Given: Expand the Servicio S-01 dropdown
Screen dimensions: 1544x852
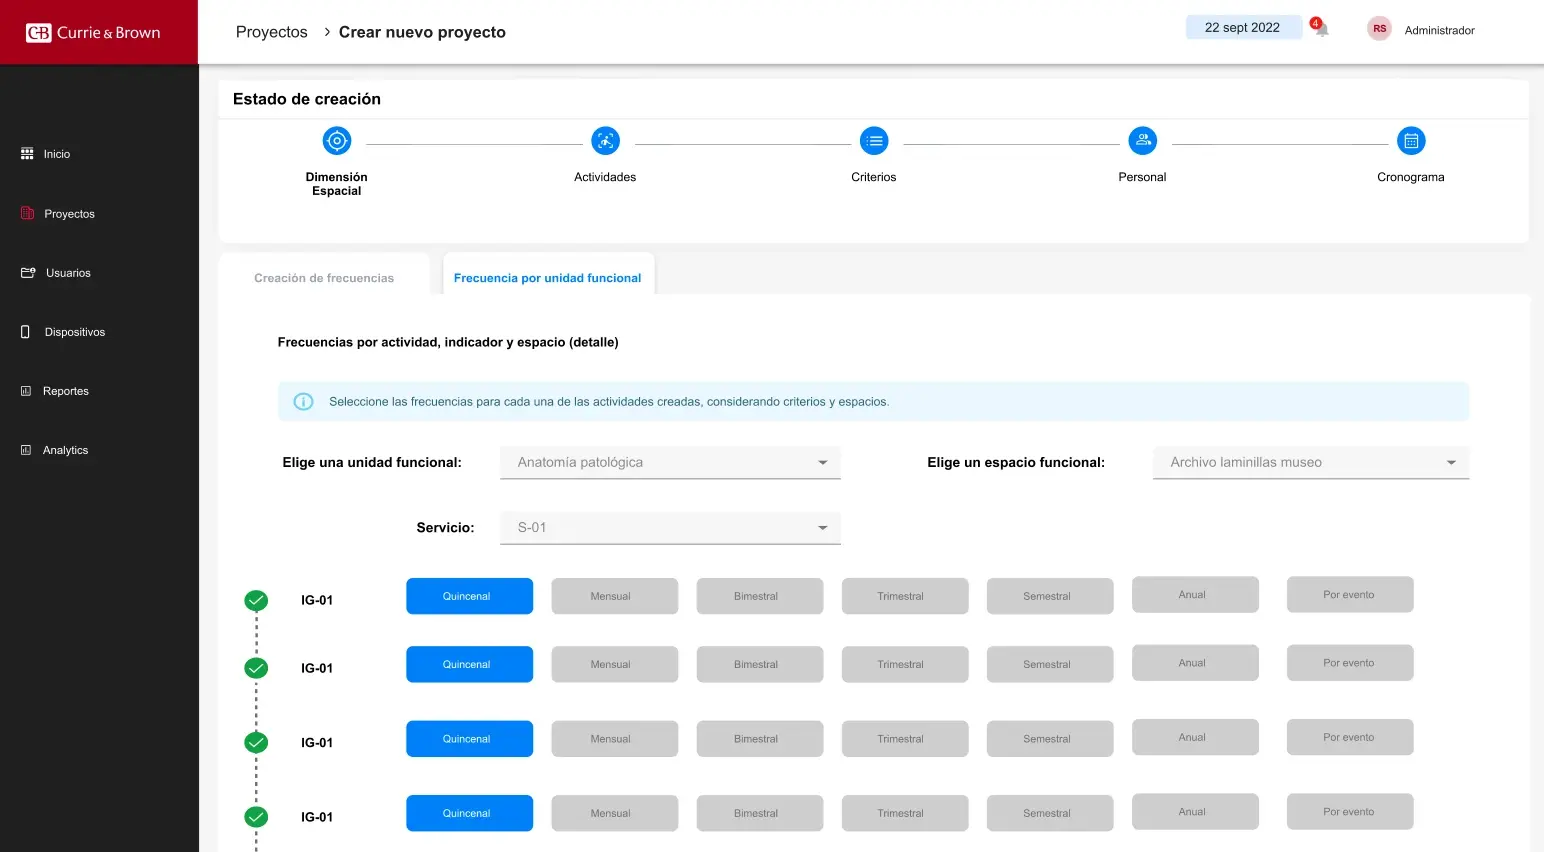Looking at the screenshot, I should [x=670, y=528].
